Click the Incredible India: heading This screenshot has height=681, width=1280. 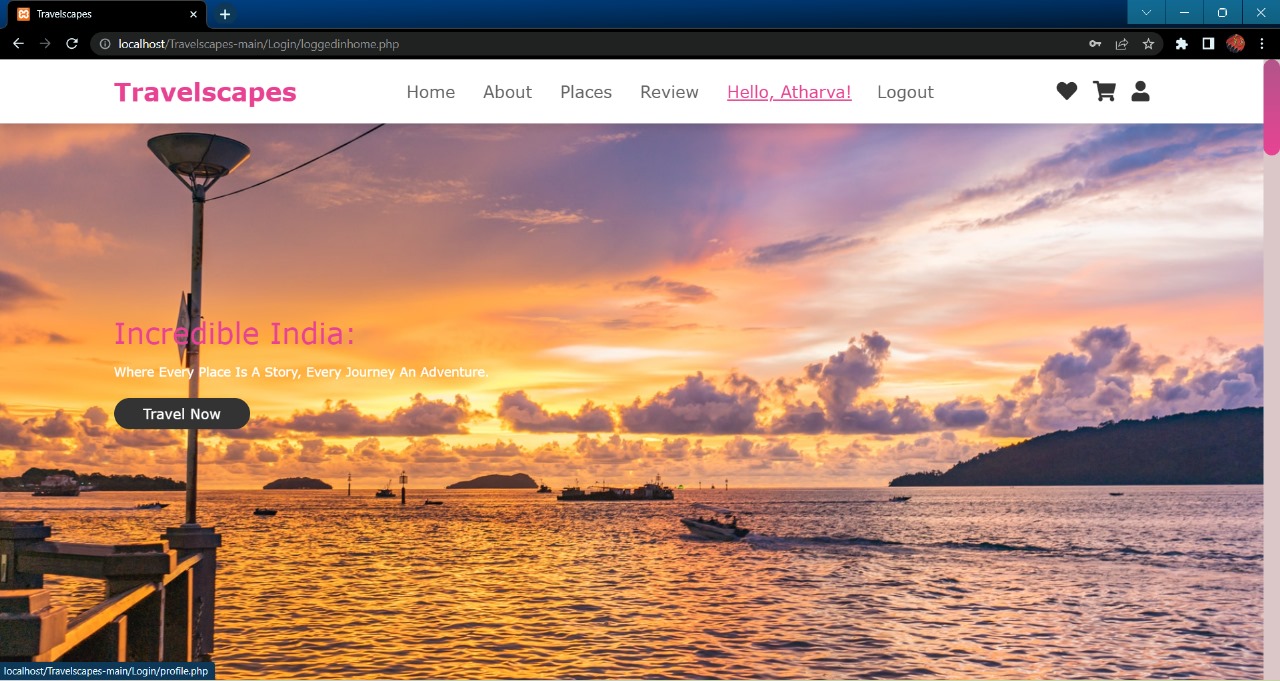[x=234, y=333]
